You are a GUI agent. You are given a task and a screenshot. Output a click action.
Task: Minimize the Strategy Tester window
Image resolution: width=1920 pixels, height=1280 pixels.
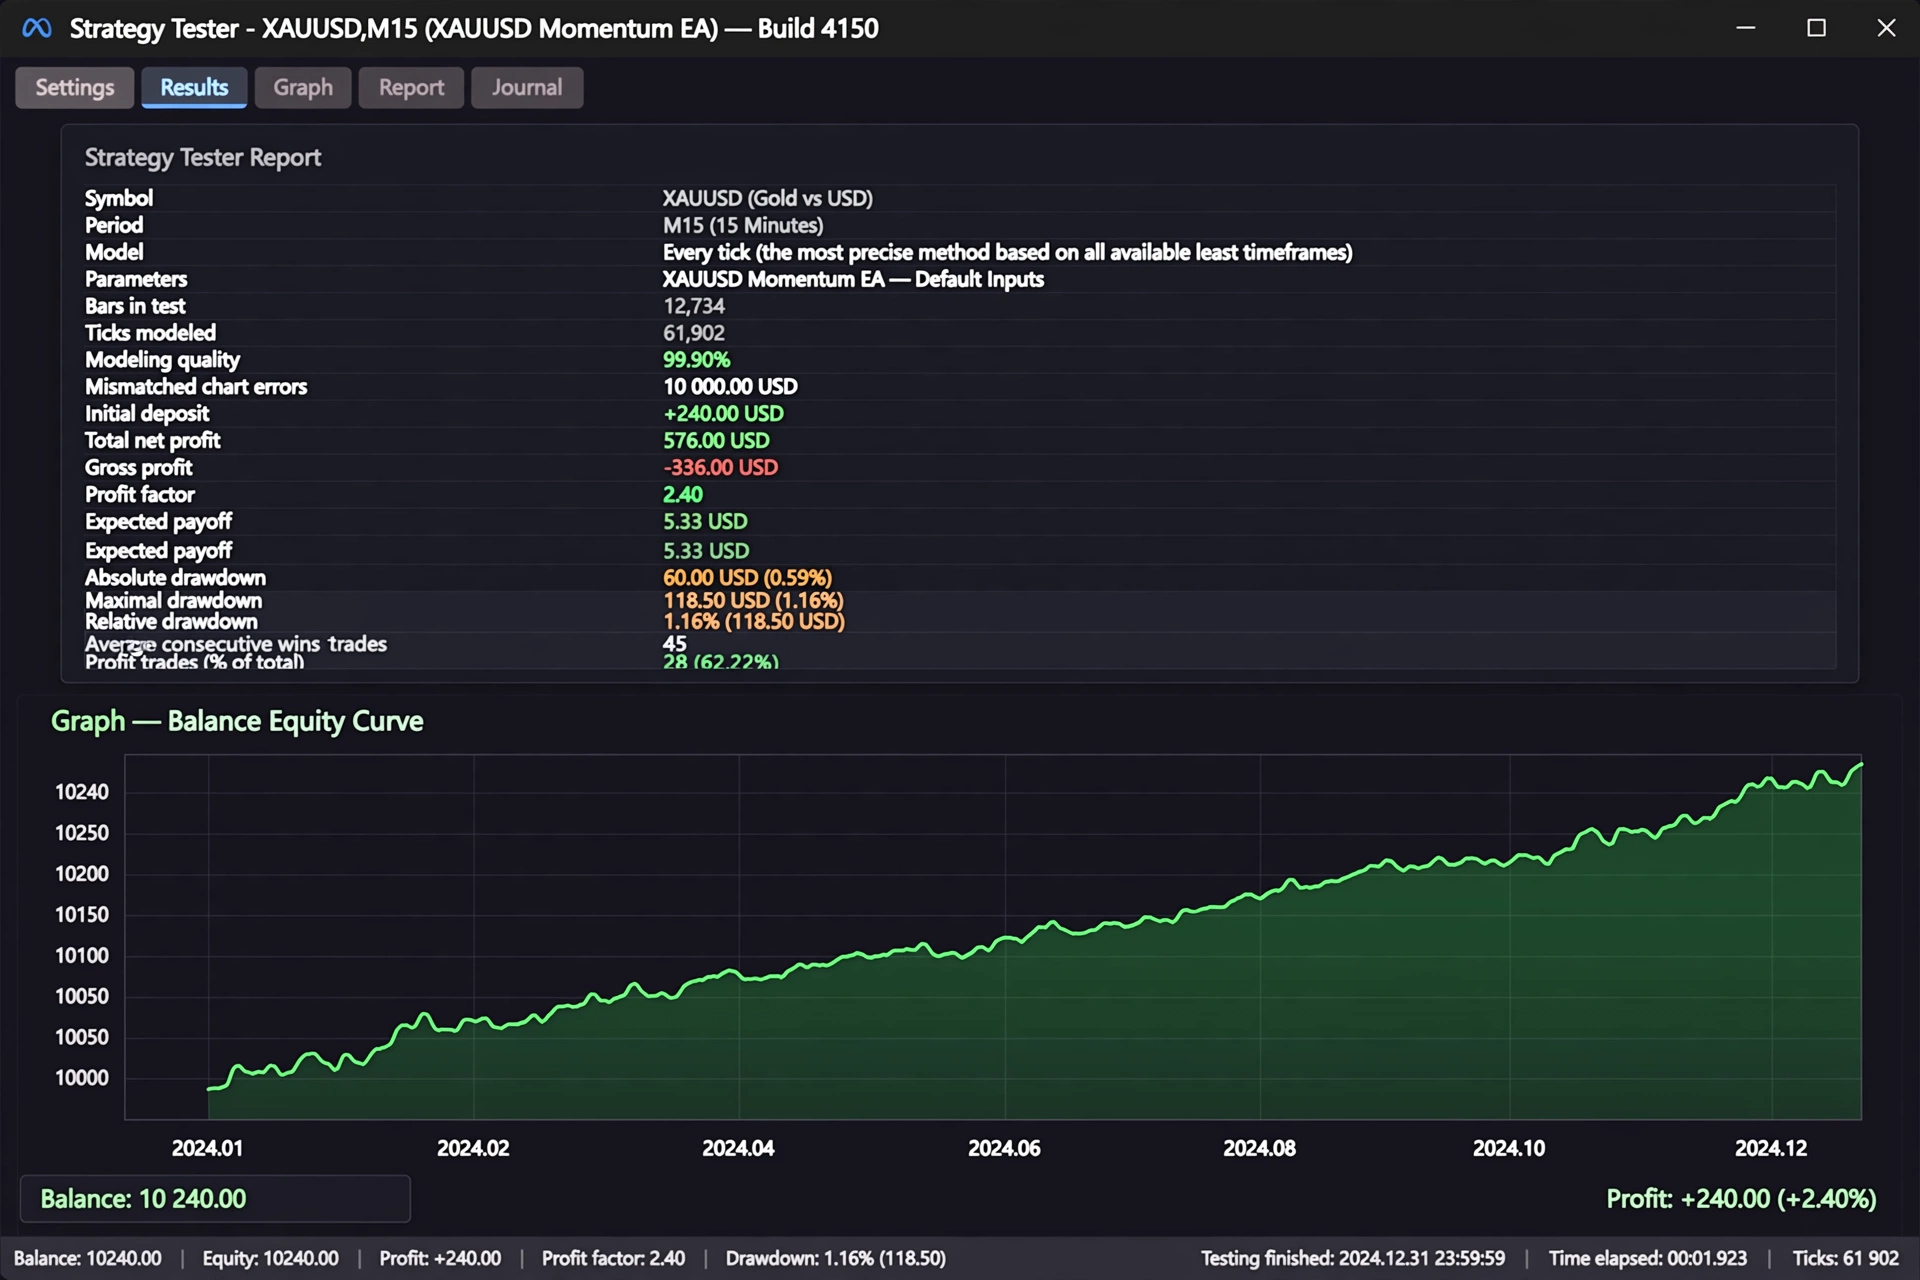[1746, 28]
